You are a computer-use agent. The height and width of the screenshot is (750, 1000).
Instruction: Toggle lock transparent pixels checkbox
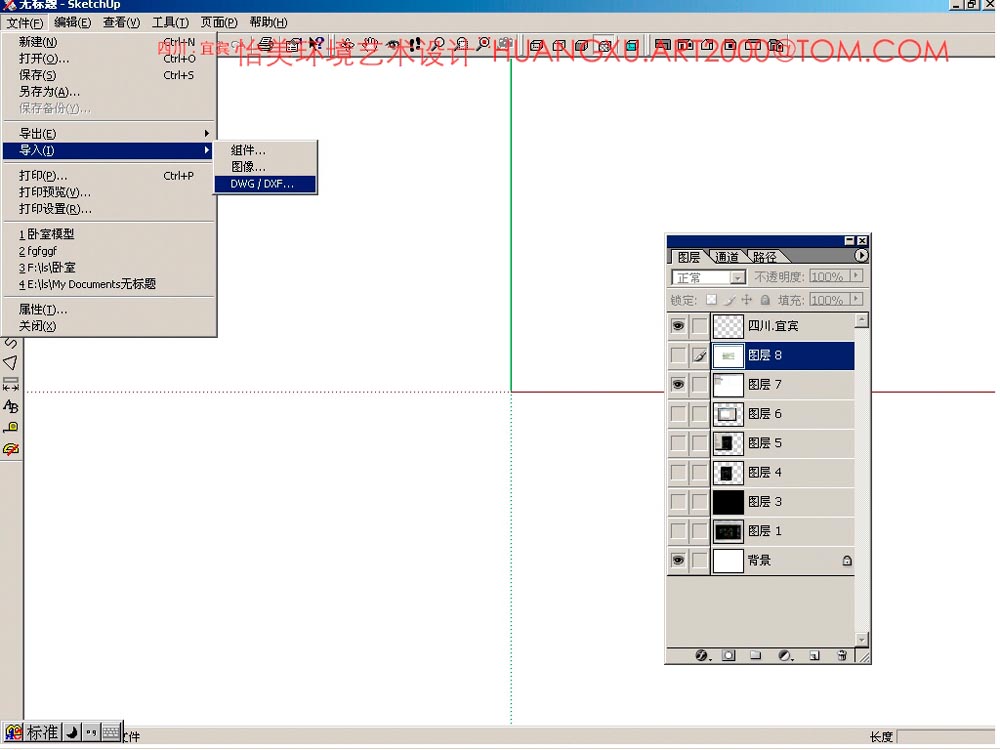point(712,299)
